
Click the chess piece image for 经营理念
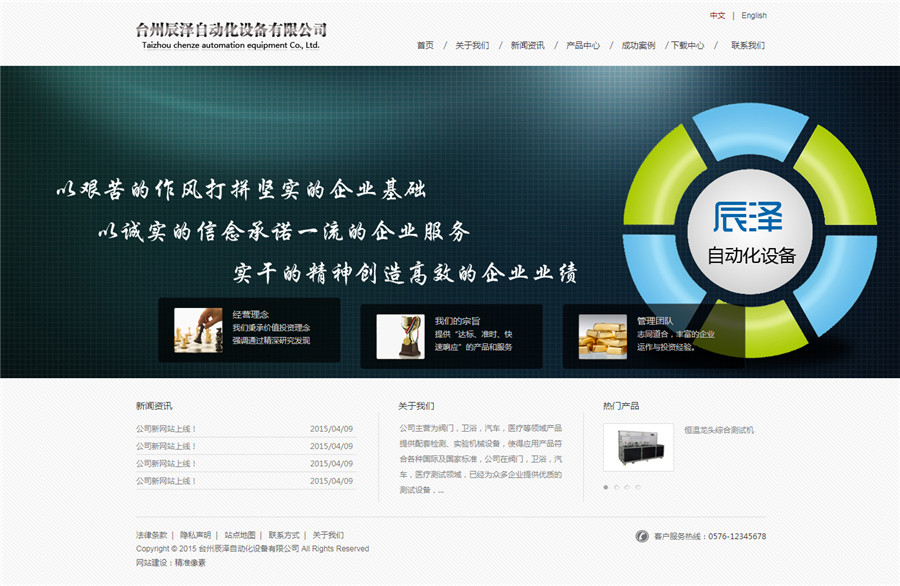click(x=198, y=330)
